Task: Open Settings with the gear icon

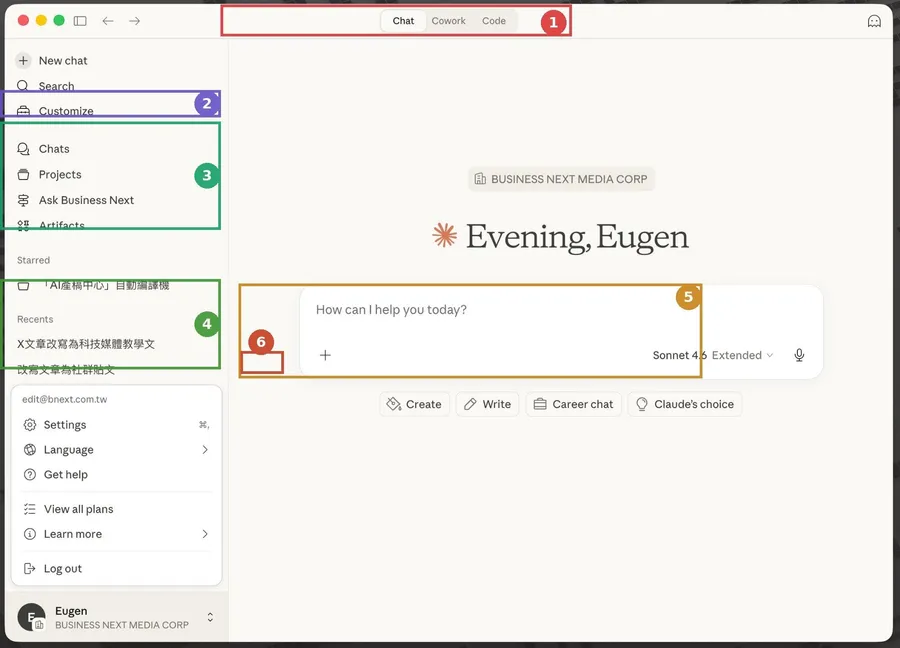Action: pos(30,425)
